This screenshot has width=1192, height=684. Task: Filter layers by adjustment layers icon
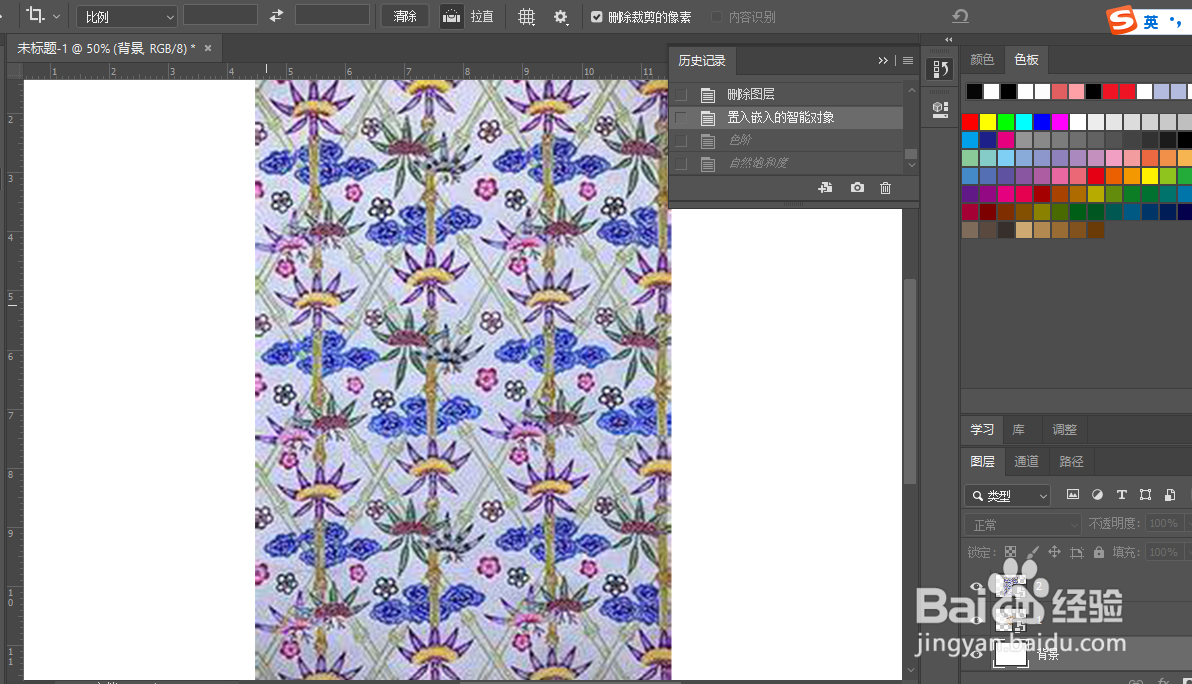point(1097,495)
